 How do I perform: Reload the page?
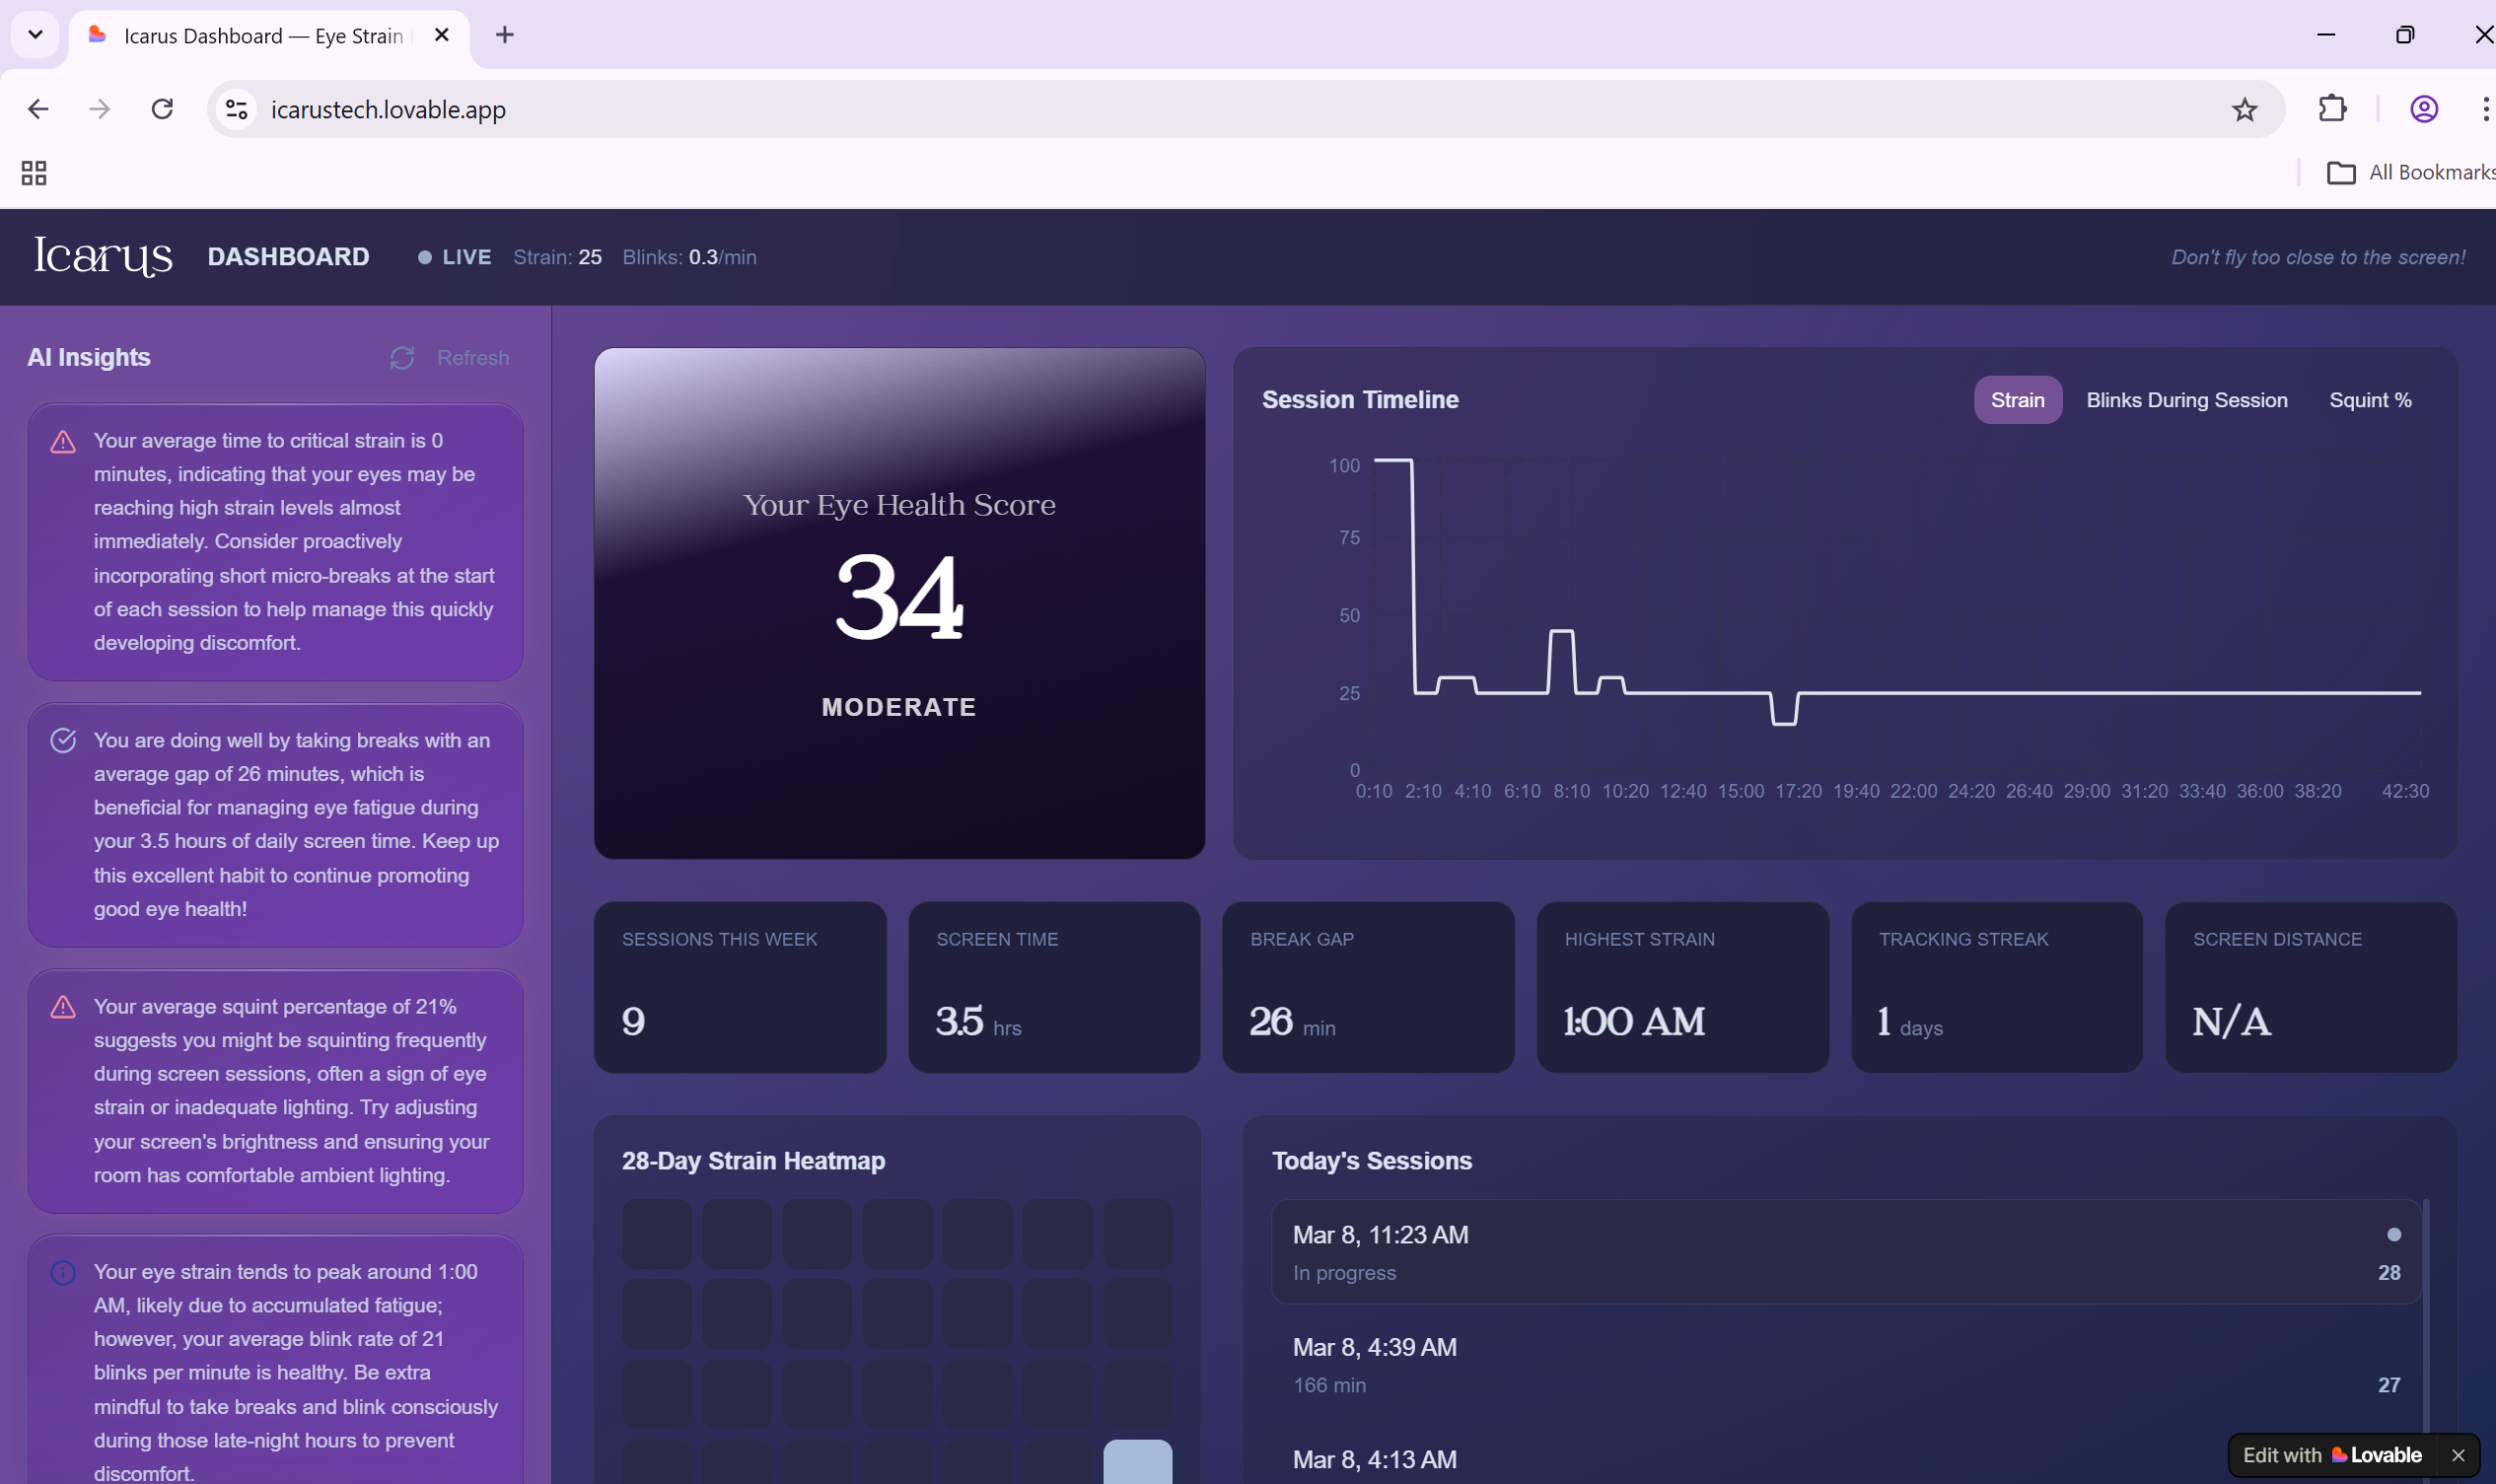(x=162, y=109)
